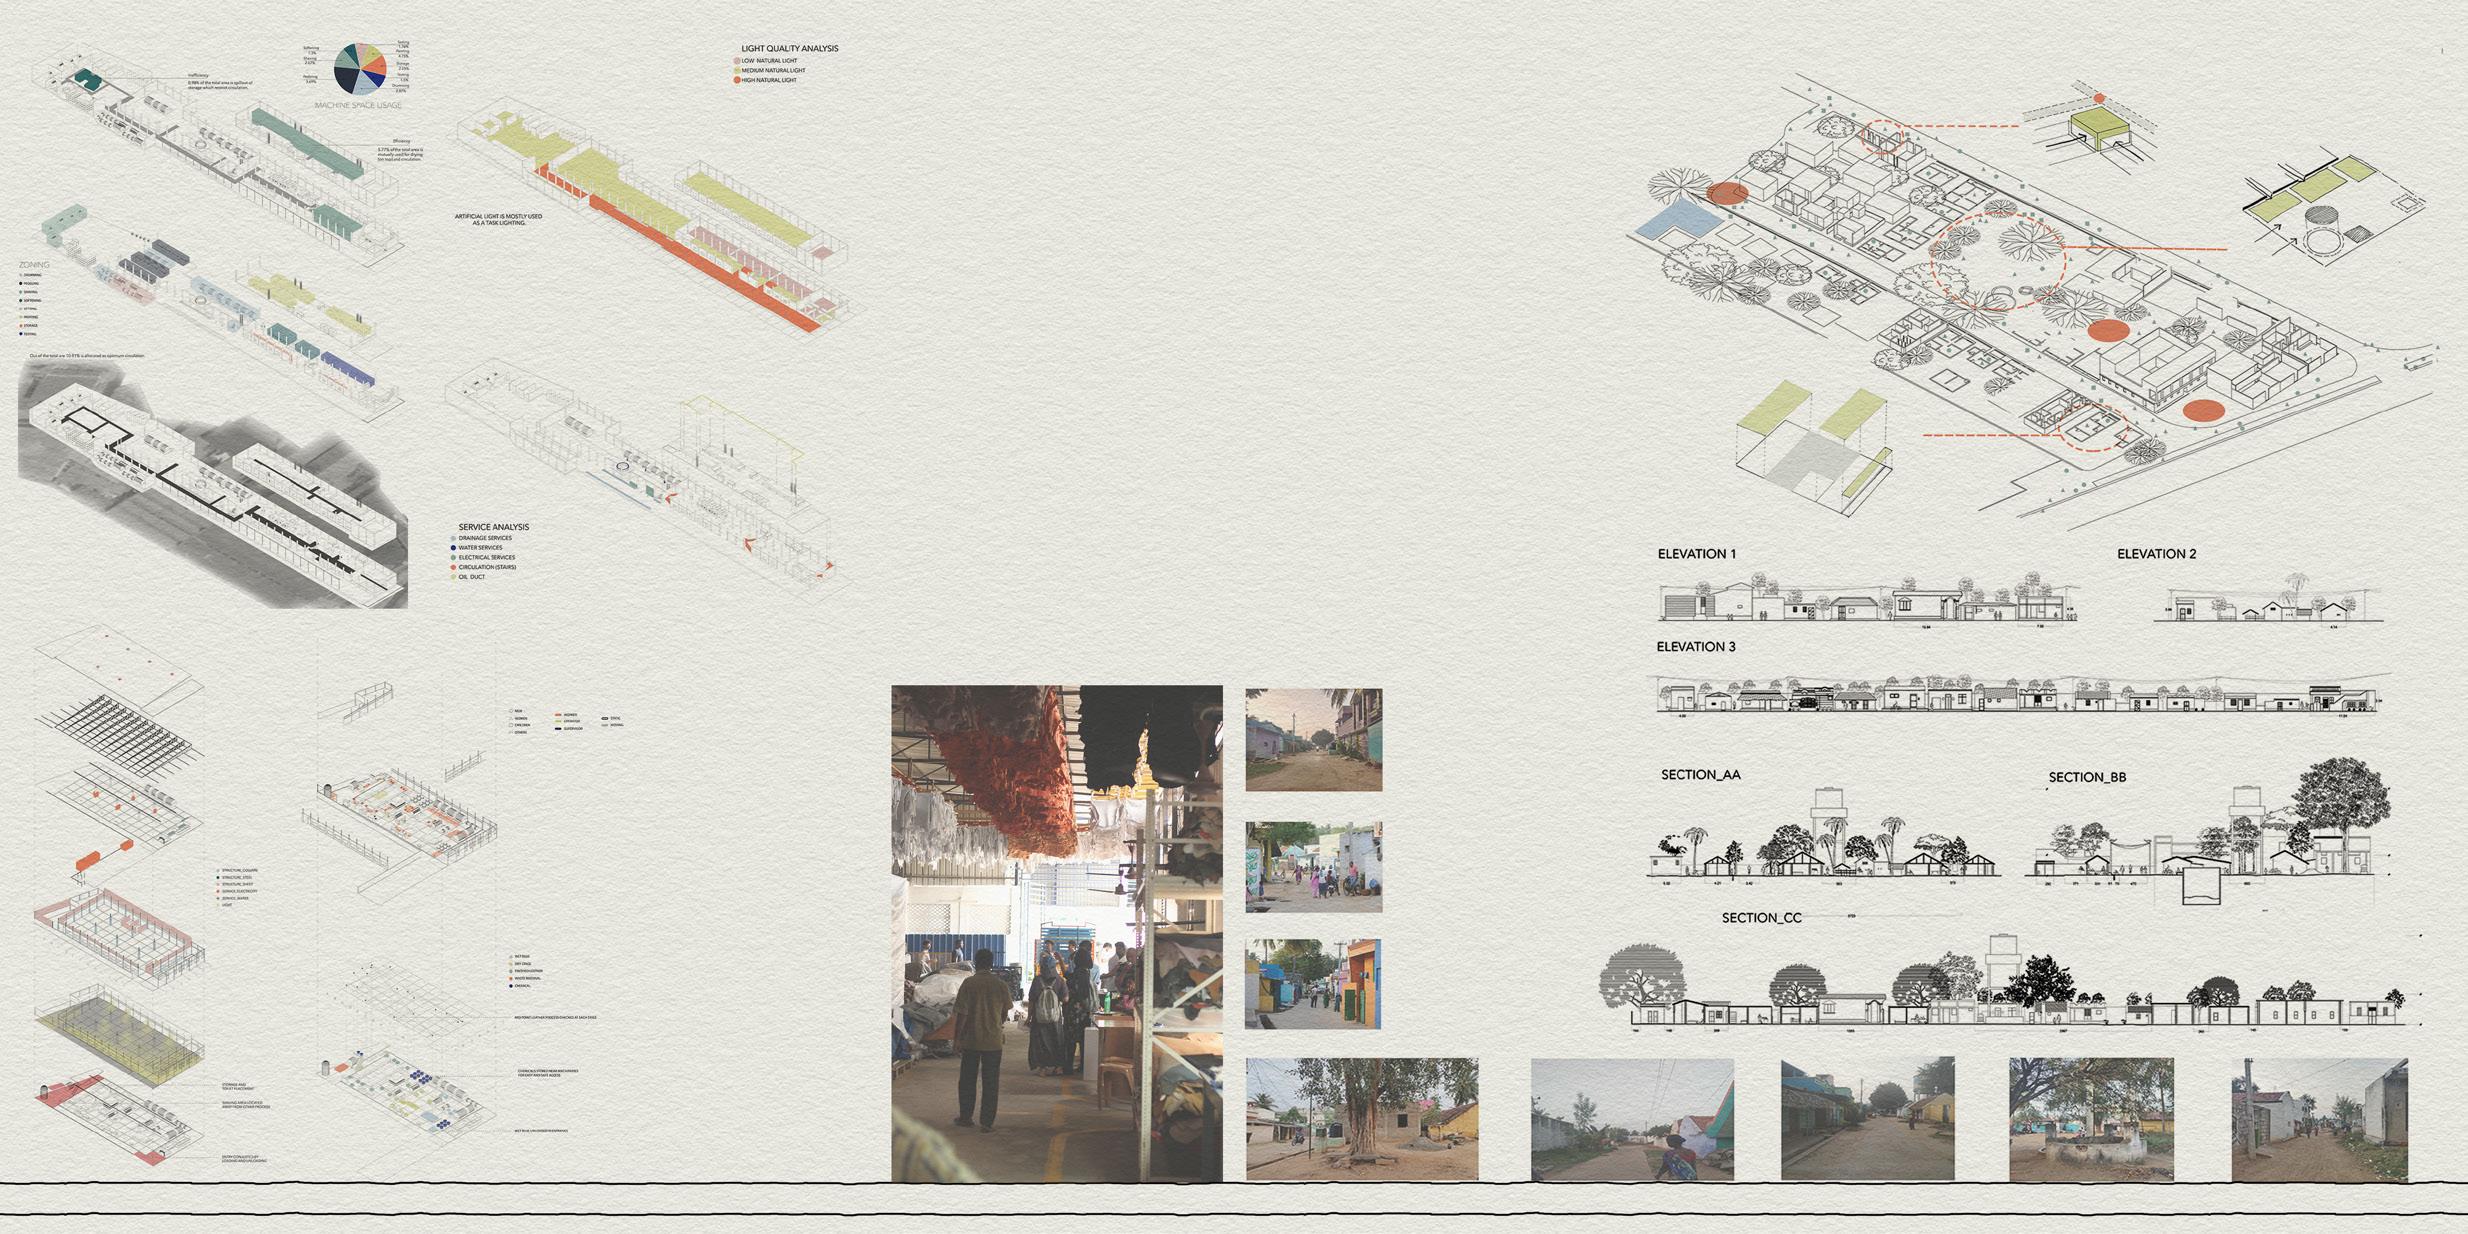
Task: Click the ELEVATION 1 label
Action: click(1696, 554)
